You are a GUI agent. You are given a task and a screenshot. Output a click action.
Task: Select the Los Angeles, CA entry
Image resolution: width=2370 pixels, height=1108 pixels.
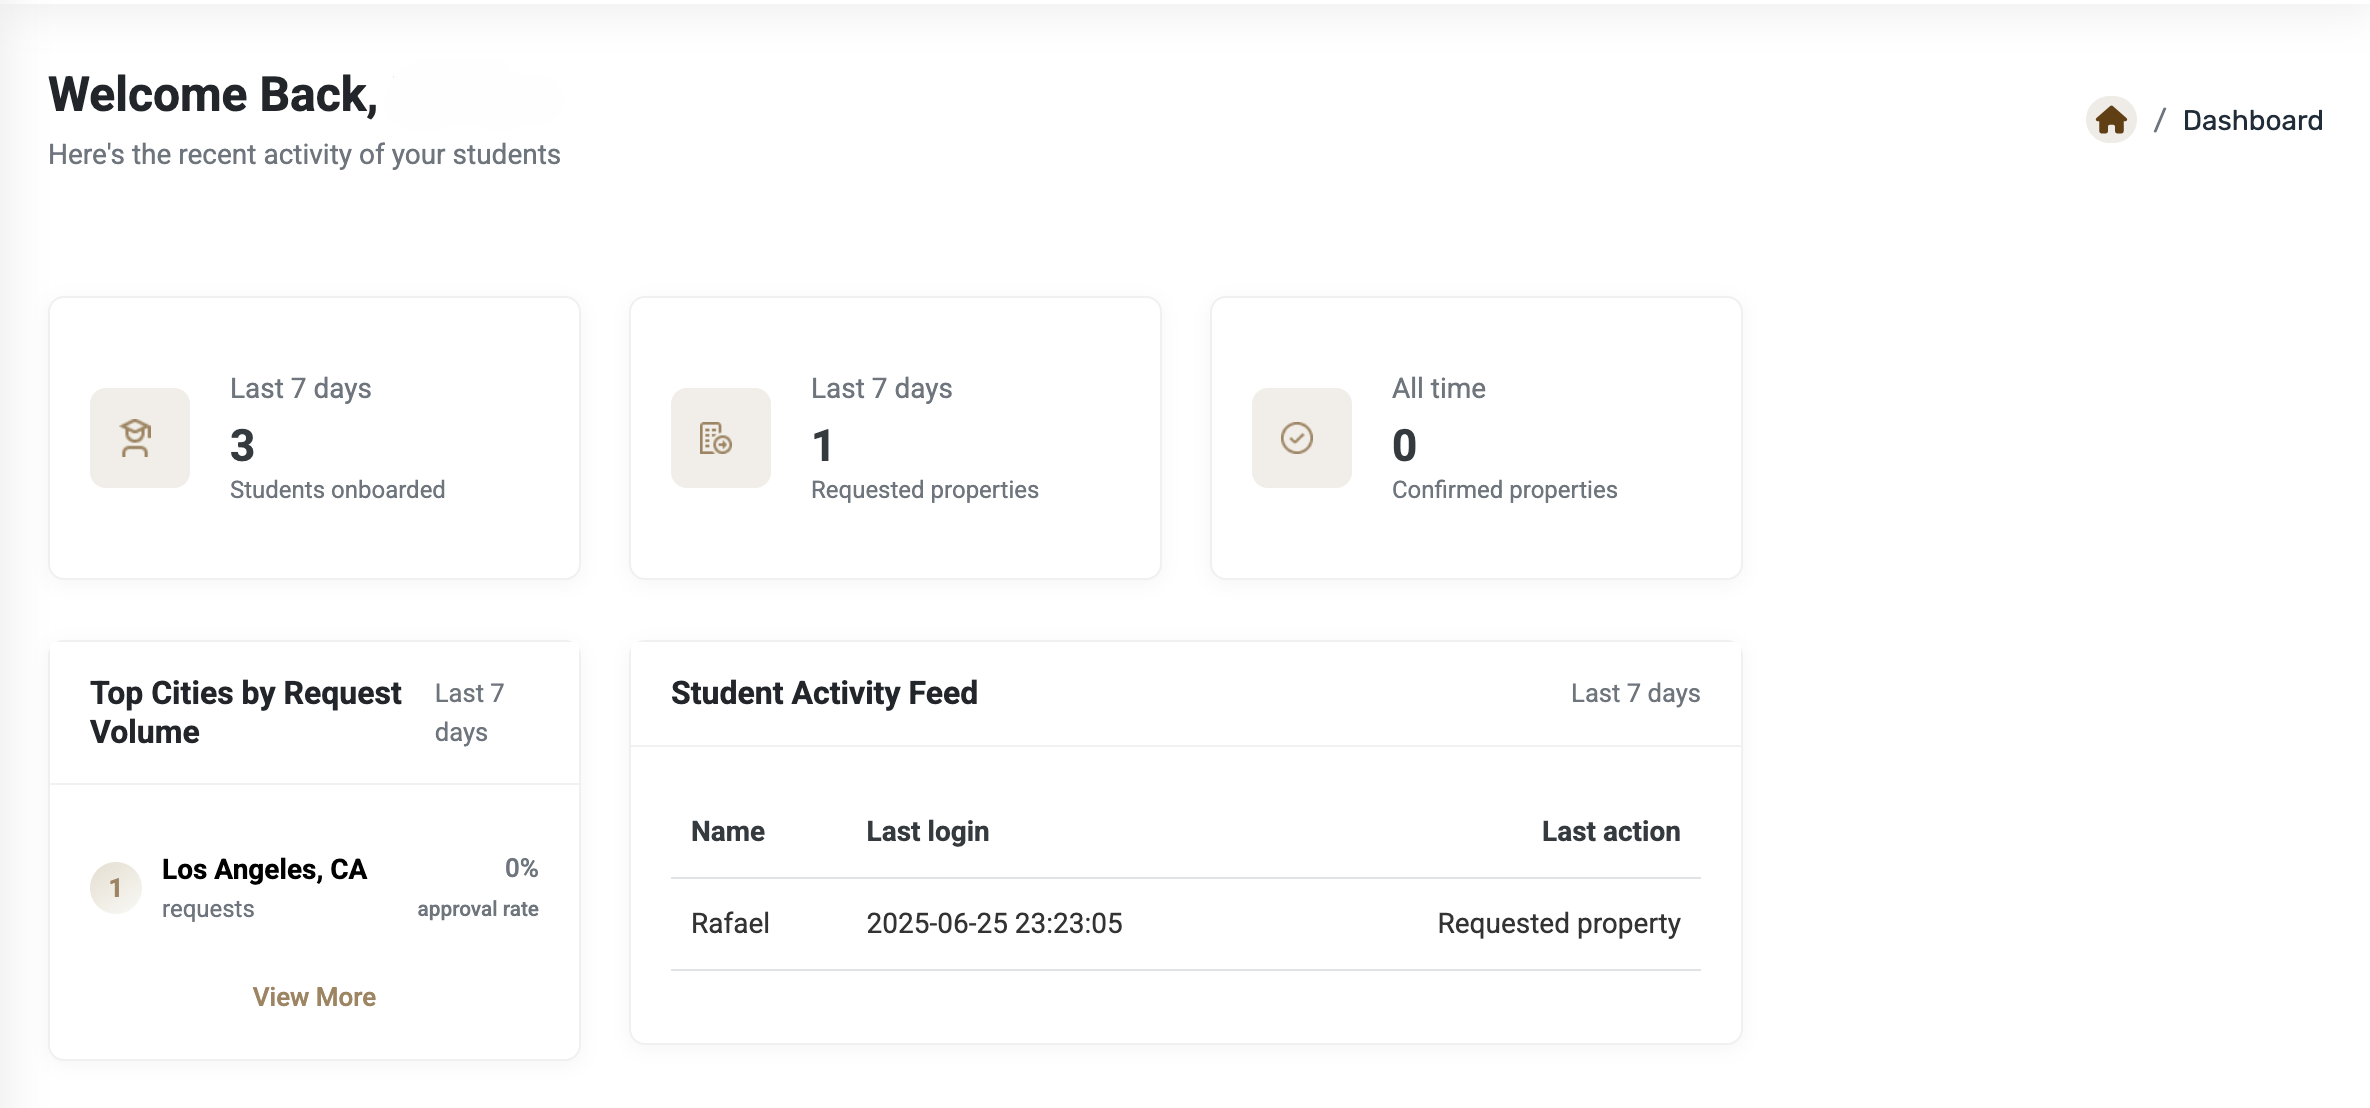click(264, 869)
